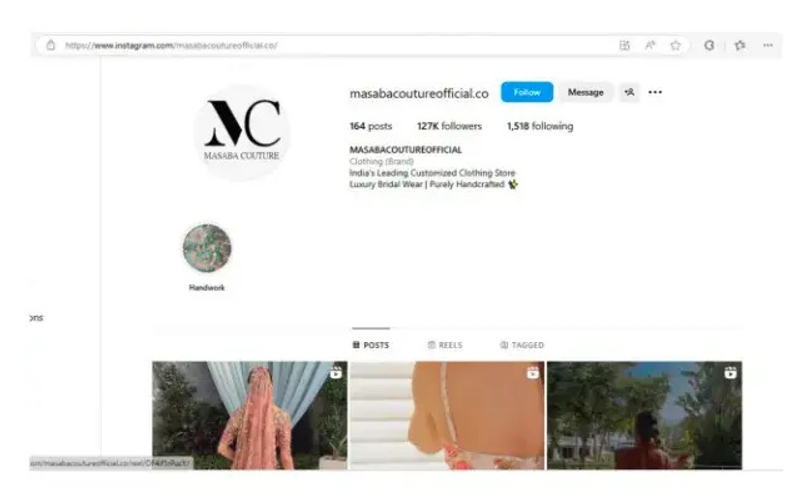
Task: Click the Message button
Action: tap(585, 92)
